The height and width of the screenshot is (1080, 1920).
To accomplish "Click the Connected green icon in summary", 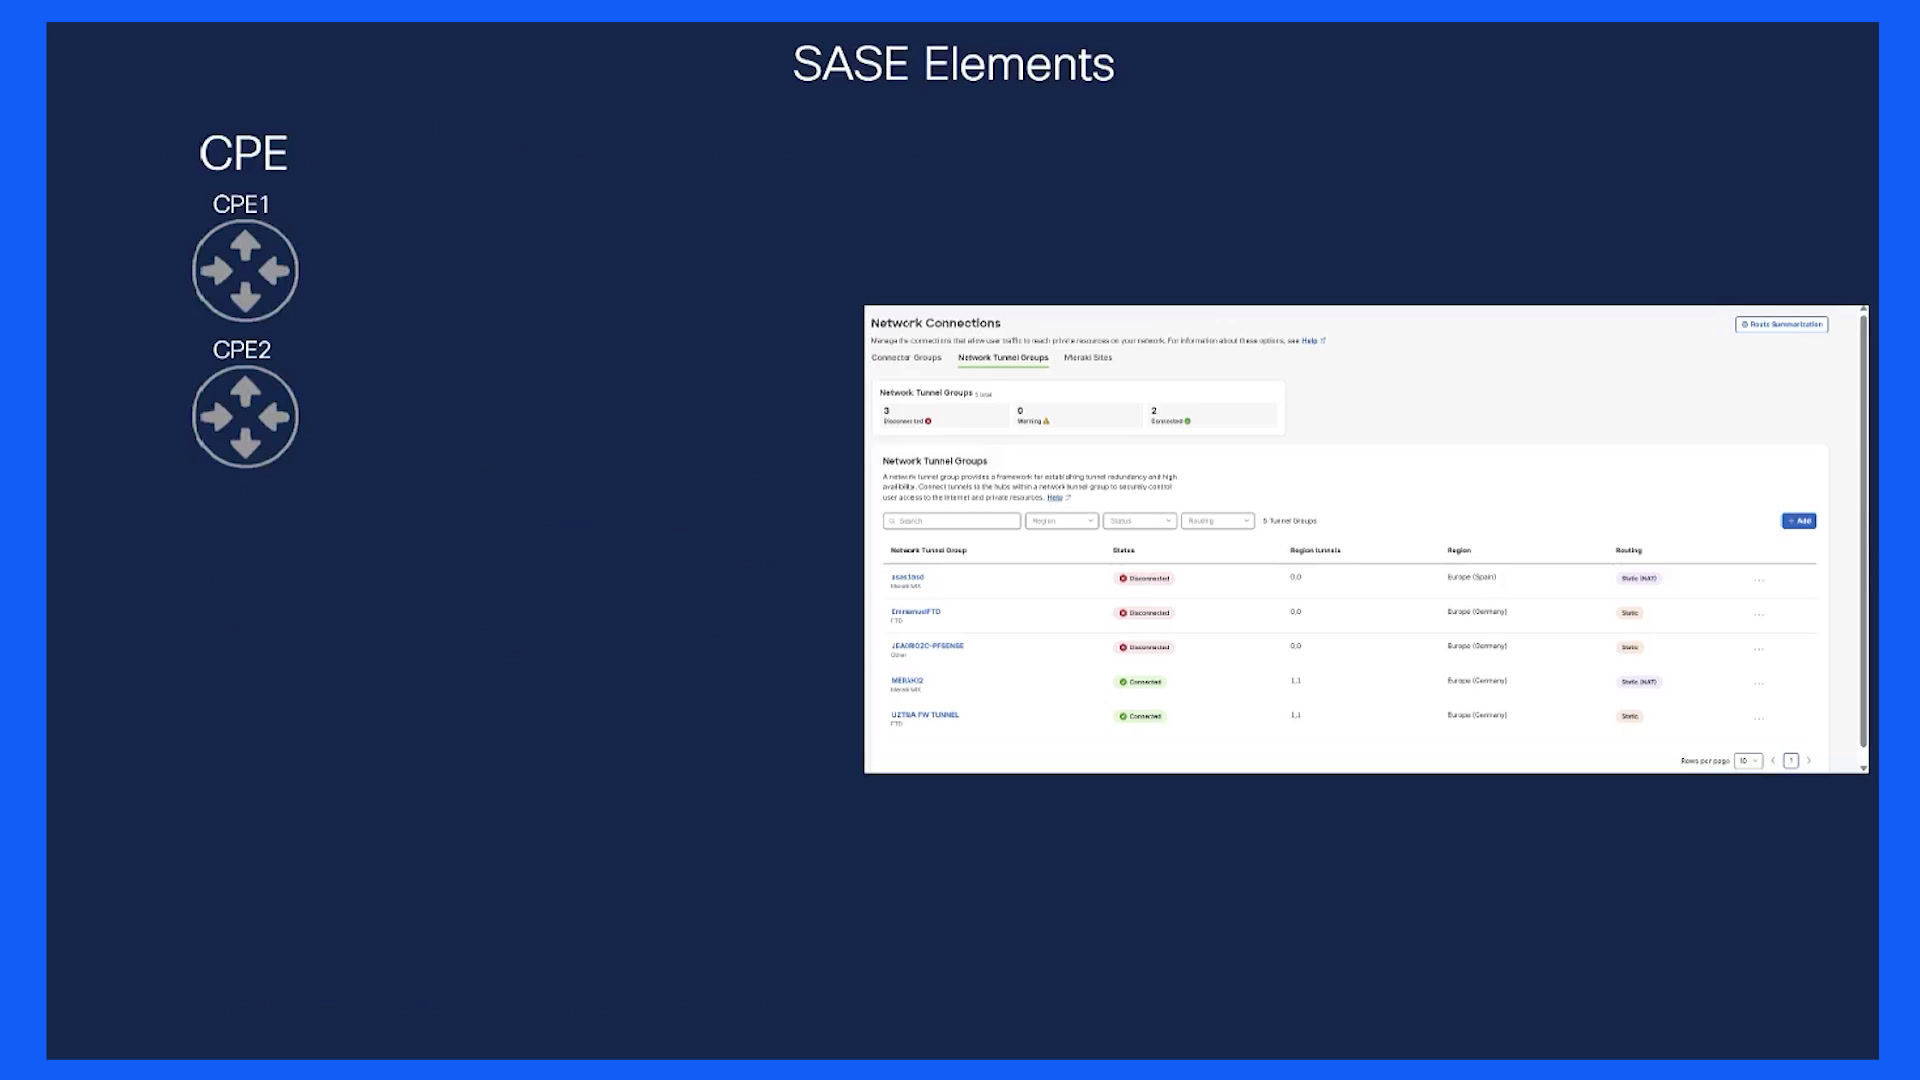I will point(1187,421).
